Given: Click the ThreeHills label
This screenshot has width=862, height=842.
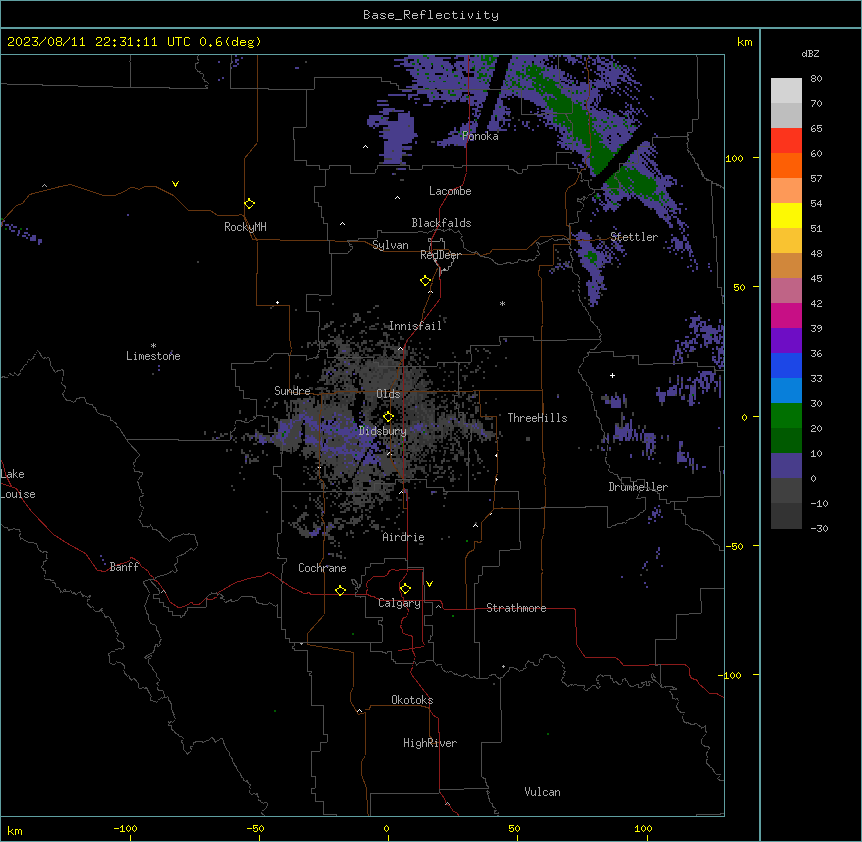Looking at the screenshot, I should tap(537, 418).
